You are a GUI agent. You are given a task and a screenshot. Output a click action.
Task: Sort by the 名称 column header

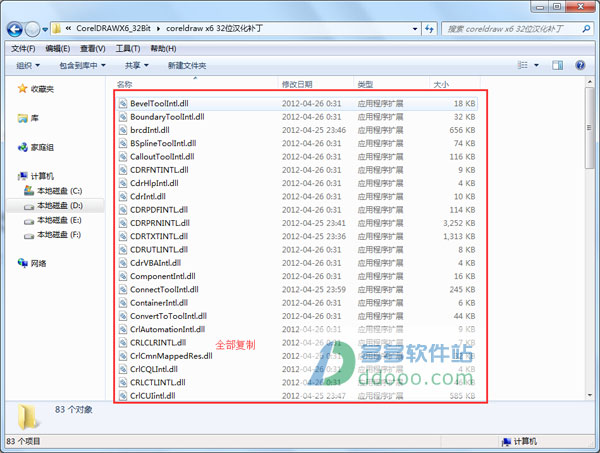pyautogui.click(x=196, y=84)
